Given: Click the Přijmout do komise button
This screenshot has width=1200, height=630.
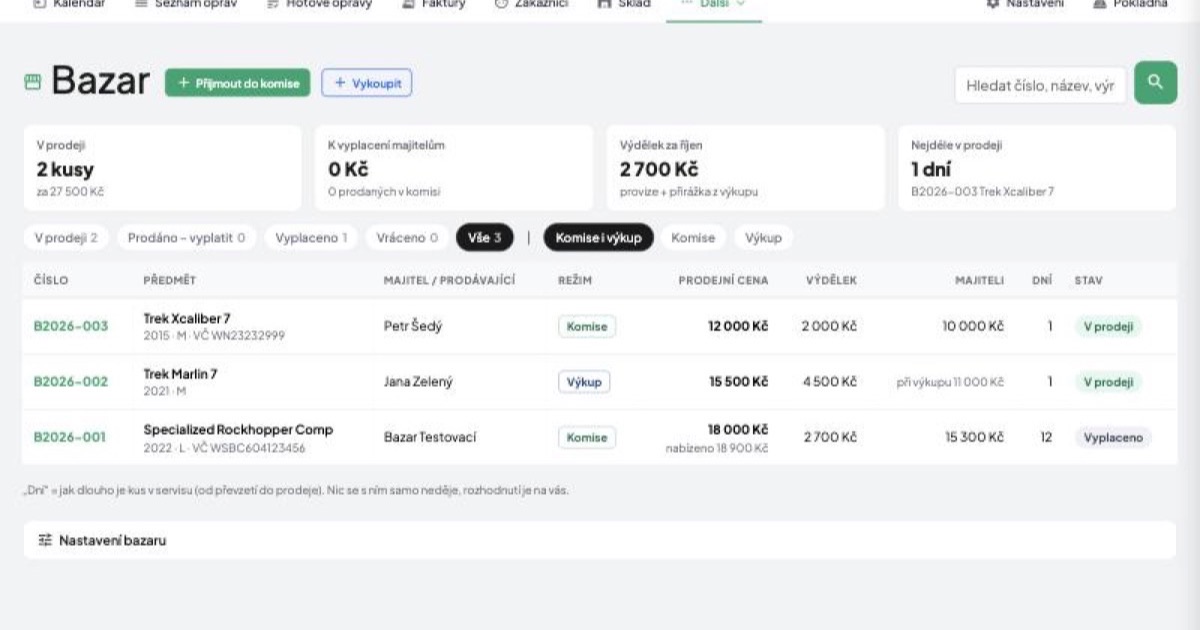Looking at the screenshot, I should [238, 83].
